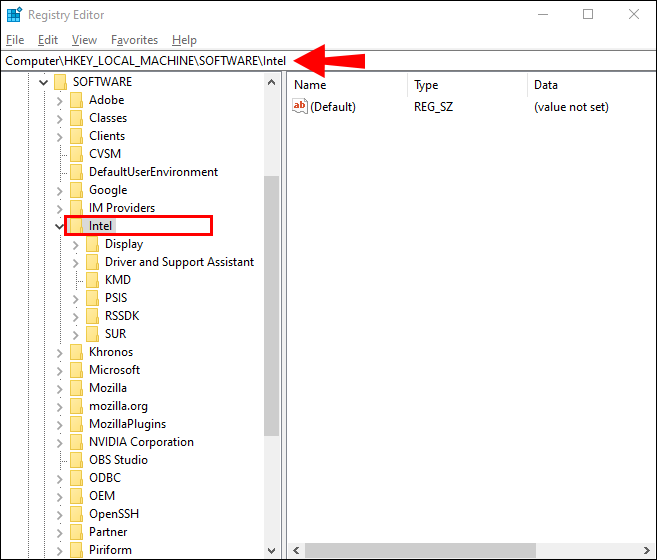Image resolution: width=657 pixels, height=560 pixels.
Task: Click values pane scroll right arrow
Action: coord(647,550)
